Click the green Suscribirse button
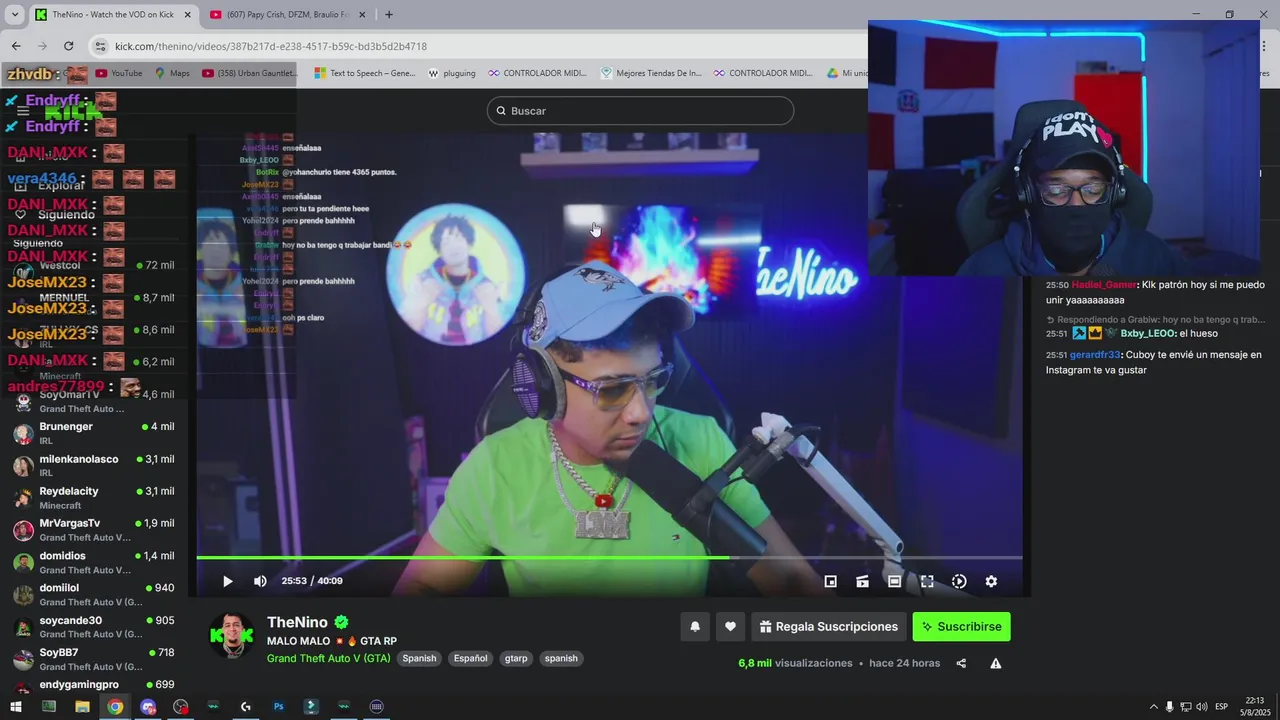Image resolution: width=1280 pixels, height=720 pixels. [961, 627]
